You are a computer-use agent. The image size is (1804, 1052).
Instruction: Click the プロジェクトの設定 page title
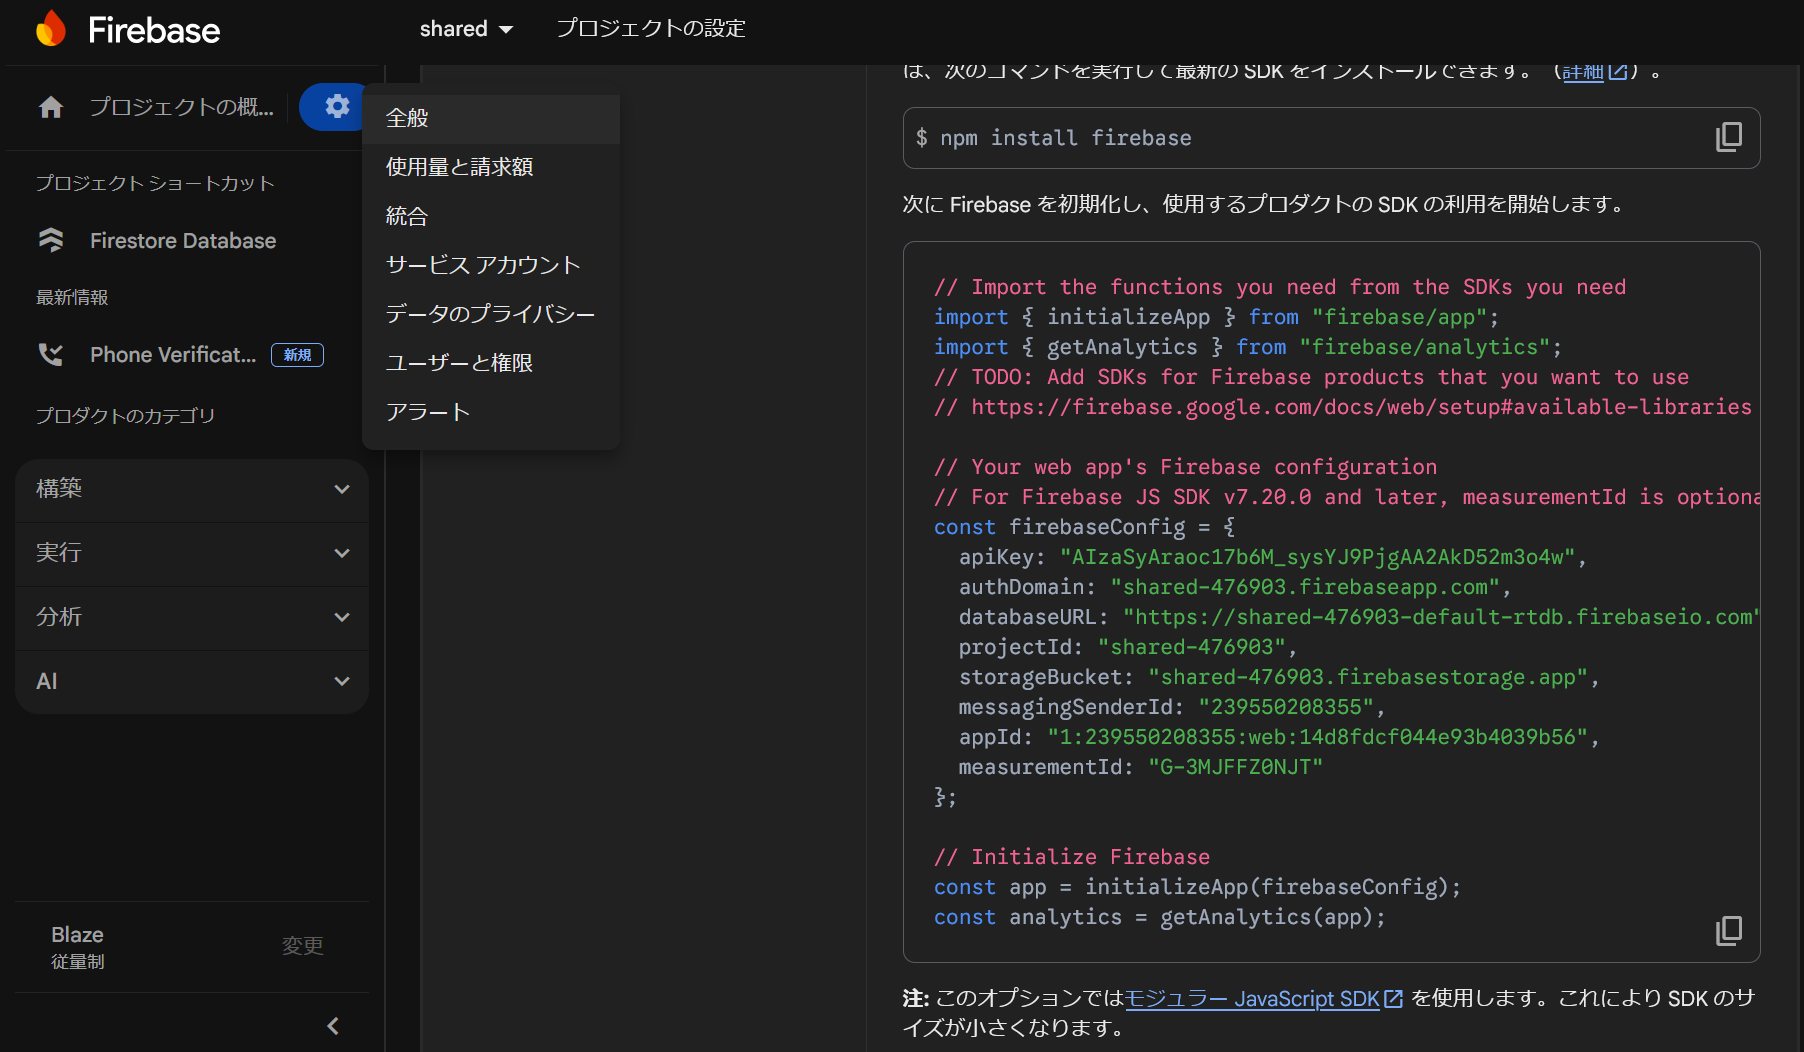(651, 29)
